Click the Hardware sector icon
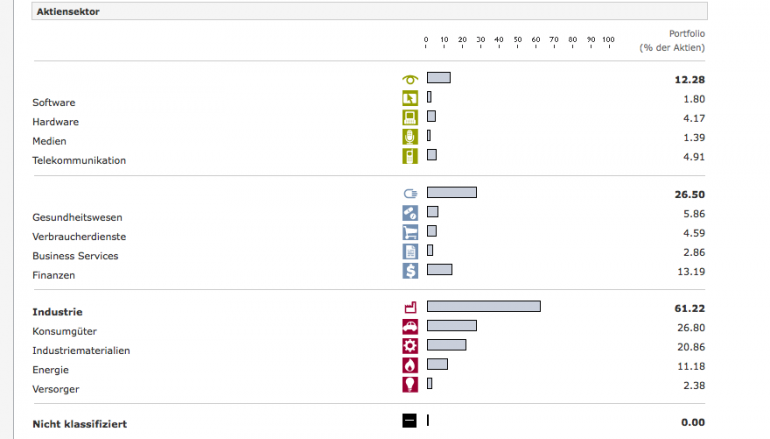This screenshot has width=770, height=439. point(409,117)
